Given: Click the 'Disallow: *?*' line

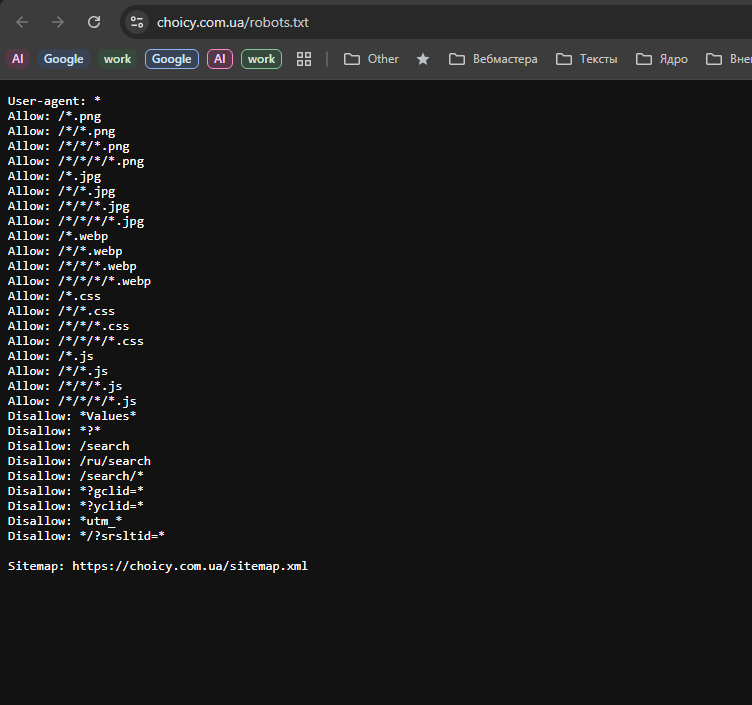Looking at the screenshot, I should click(x=54, y=431).
